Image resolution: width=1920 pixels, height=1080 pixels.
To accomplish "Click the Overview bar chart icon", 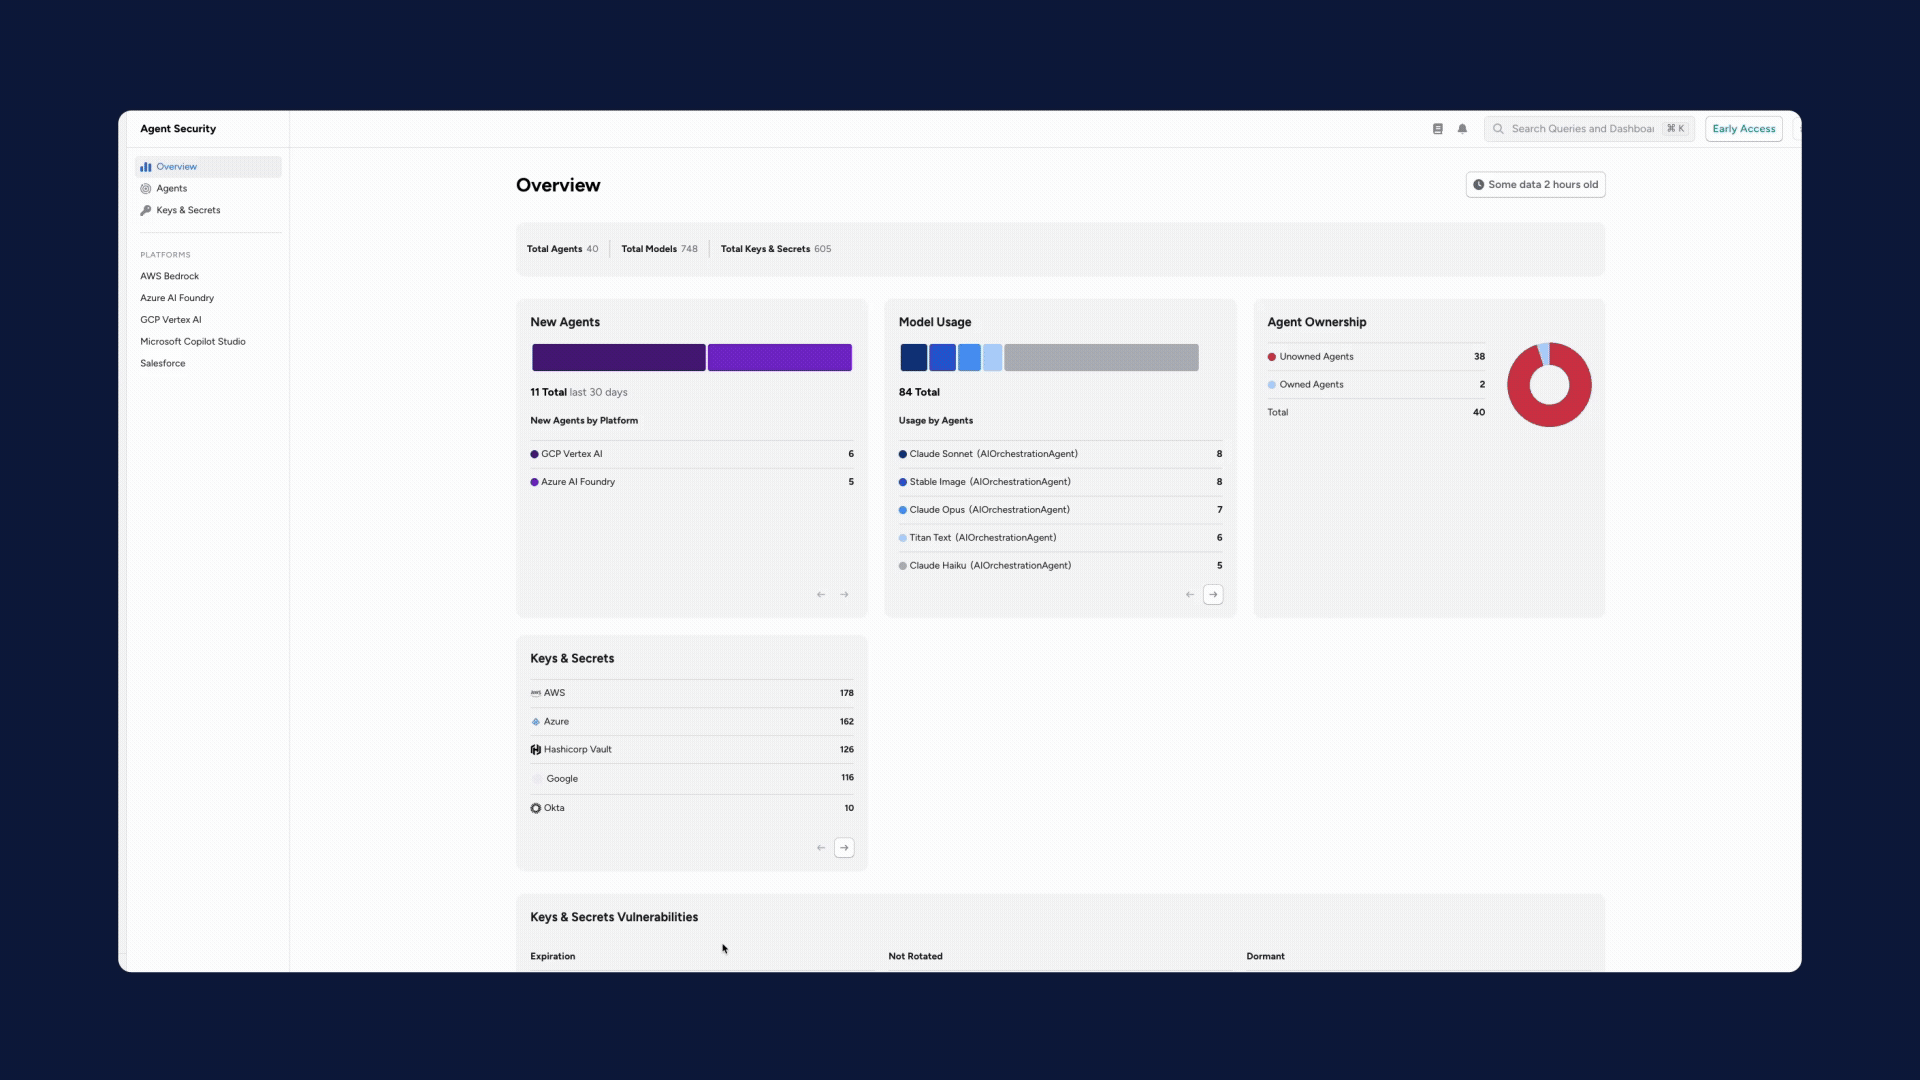I will 146,167.
